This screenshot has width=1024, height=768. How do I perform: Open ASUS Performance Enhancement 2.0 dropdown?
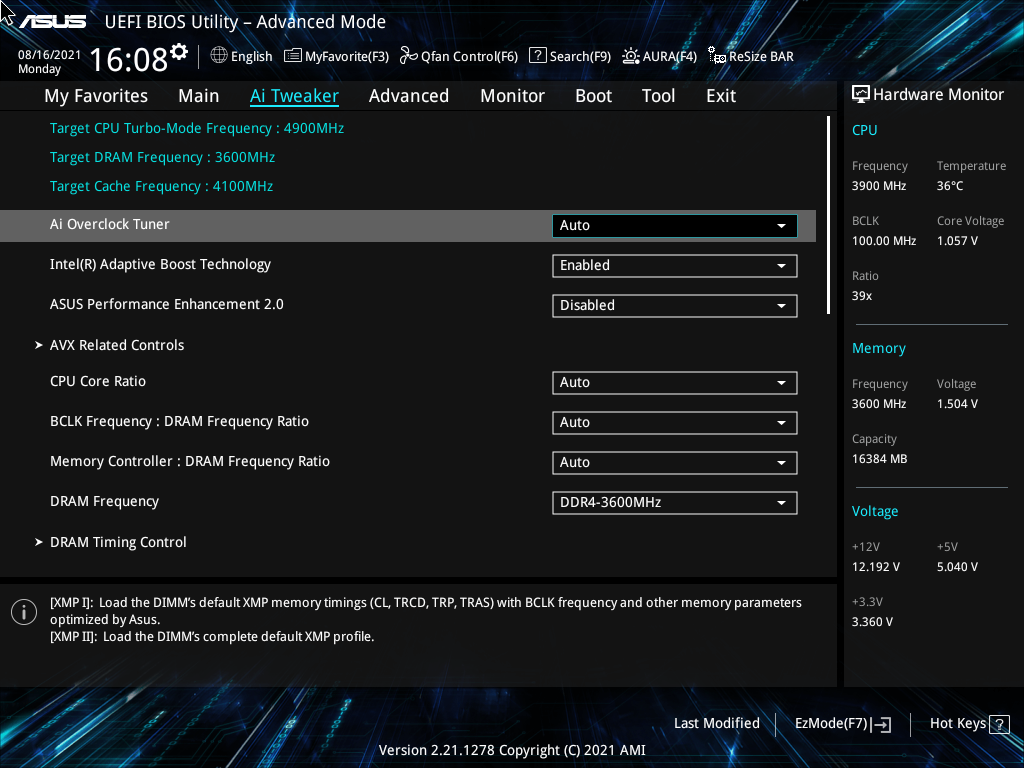[675, 306]
